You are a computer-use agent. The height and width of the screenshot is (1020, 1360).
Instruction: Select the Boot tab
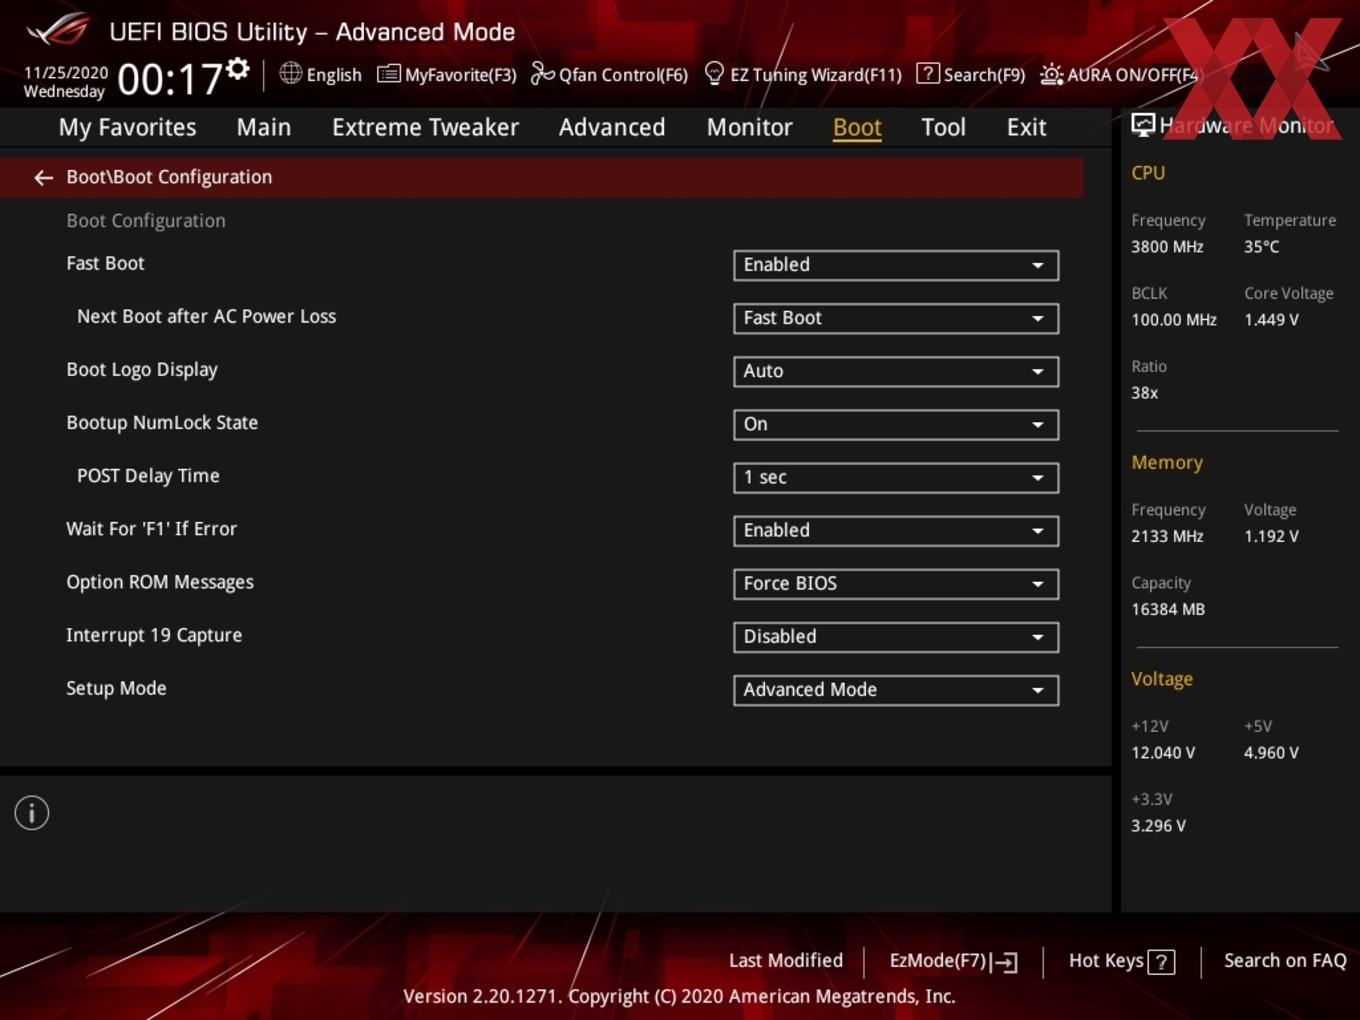point(857,127)
